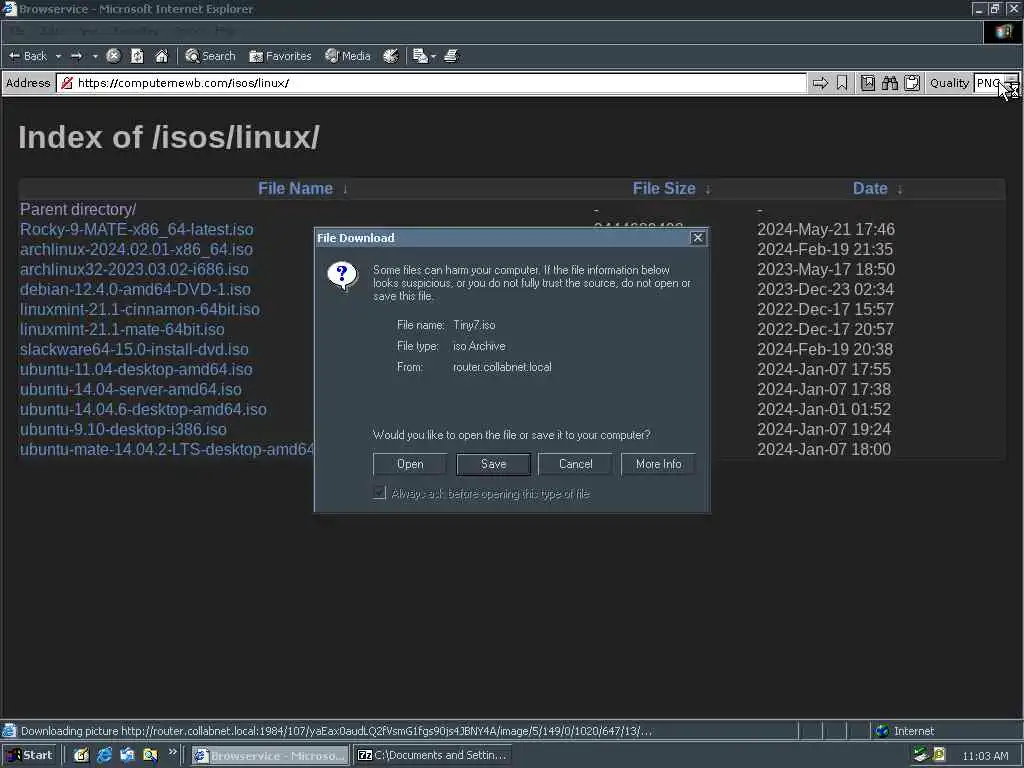1024x768 pixels.
Task: Open archlinux-2024.02.01-x86_64.iso link
Action: 136,249
